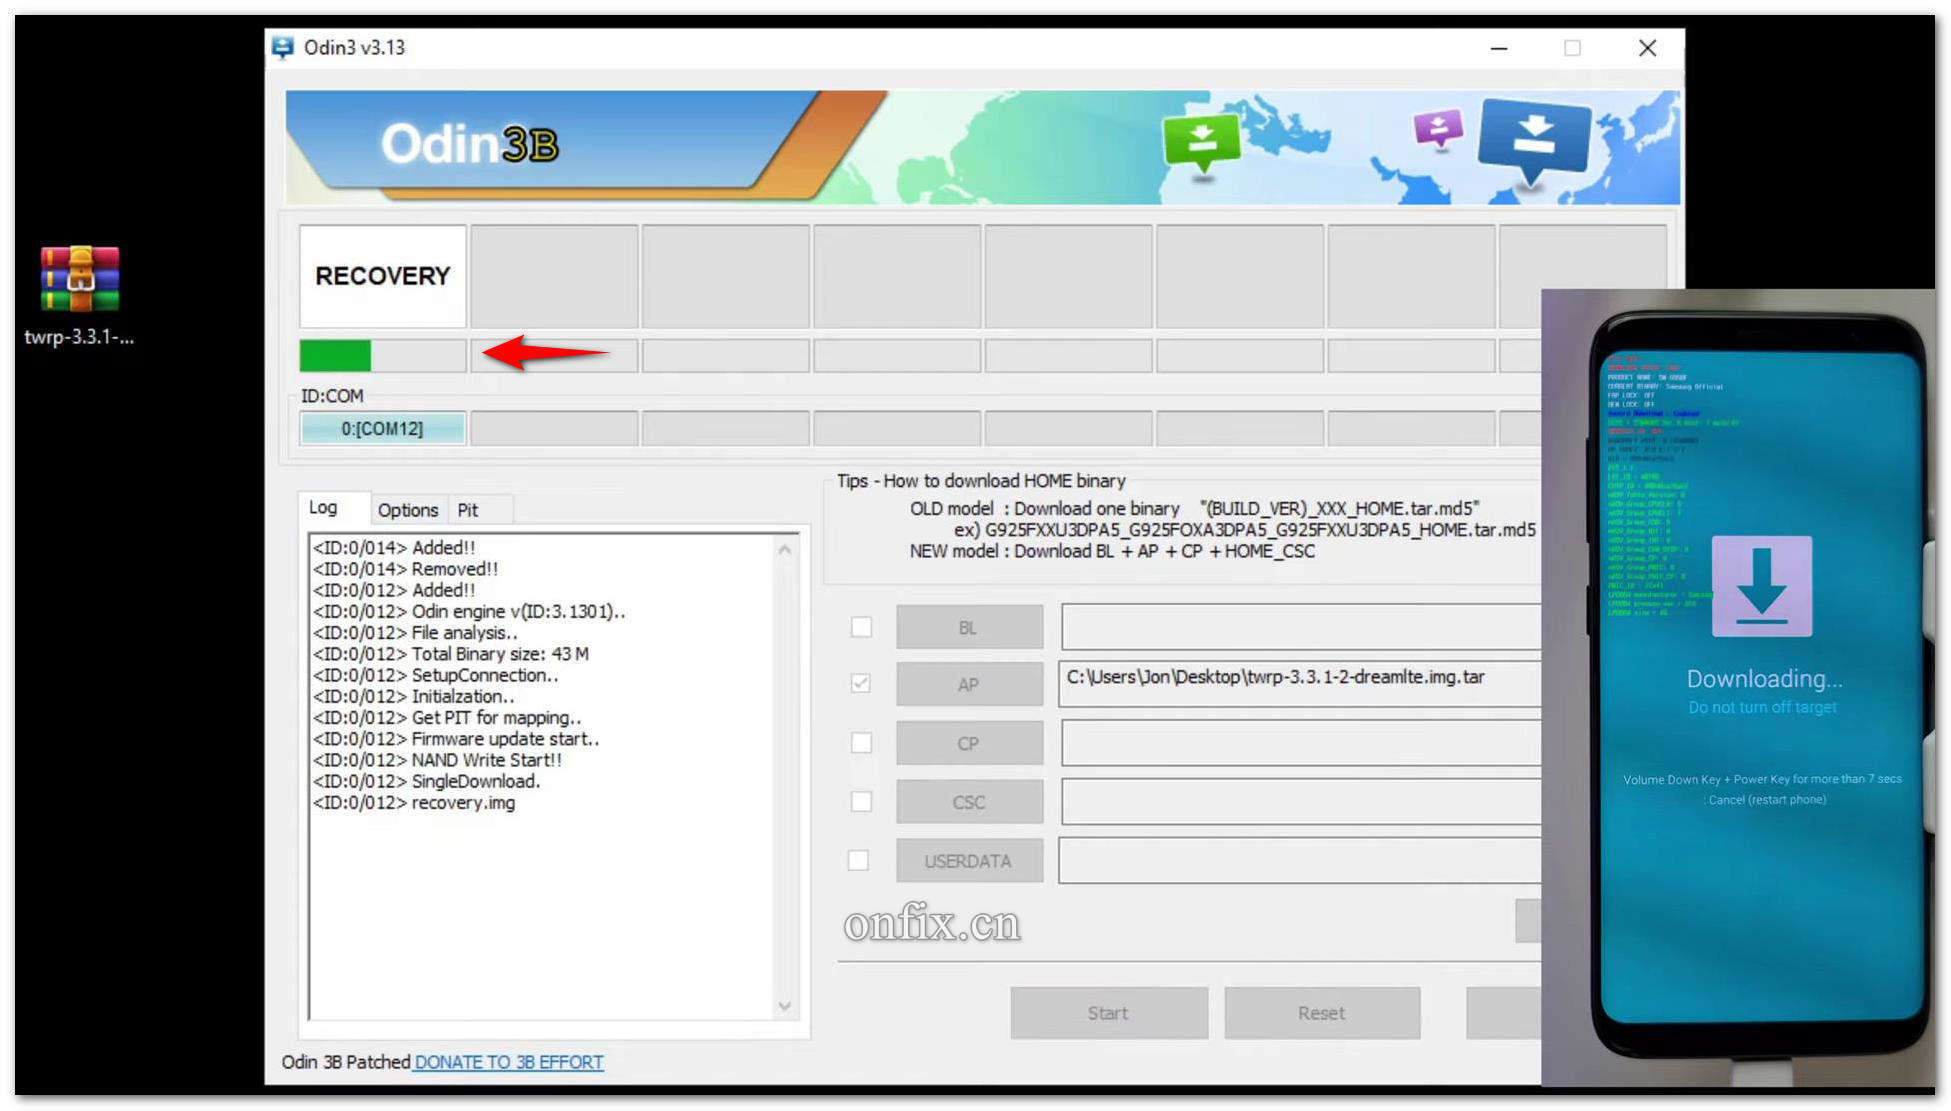1951x1111 pixels.
Task: Switch to the Options tab
Action: pos(407,510)
